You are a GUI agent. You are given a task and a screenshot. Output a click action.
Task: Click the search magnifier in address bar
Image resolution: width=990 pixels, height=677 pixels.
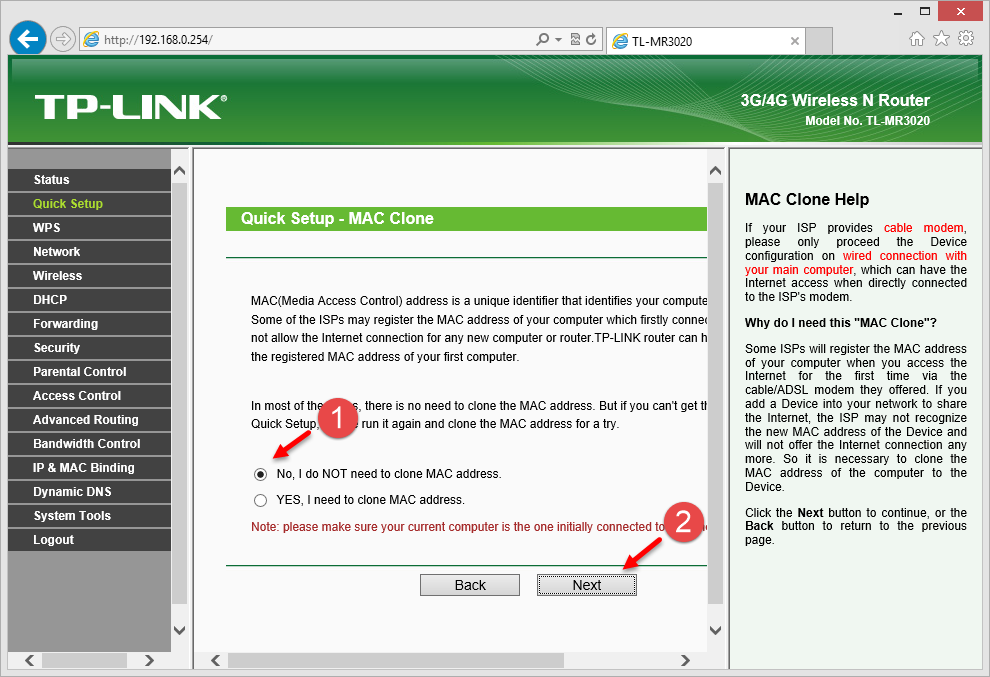click(x=542, y=40)
